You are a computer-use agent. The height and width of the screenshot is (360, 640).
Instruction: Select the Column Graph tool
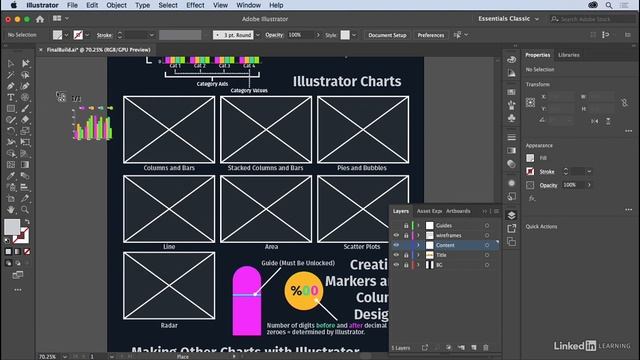[x=25, y=187]
